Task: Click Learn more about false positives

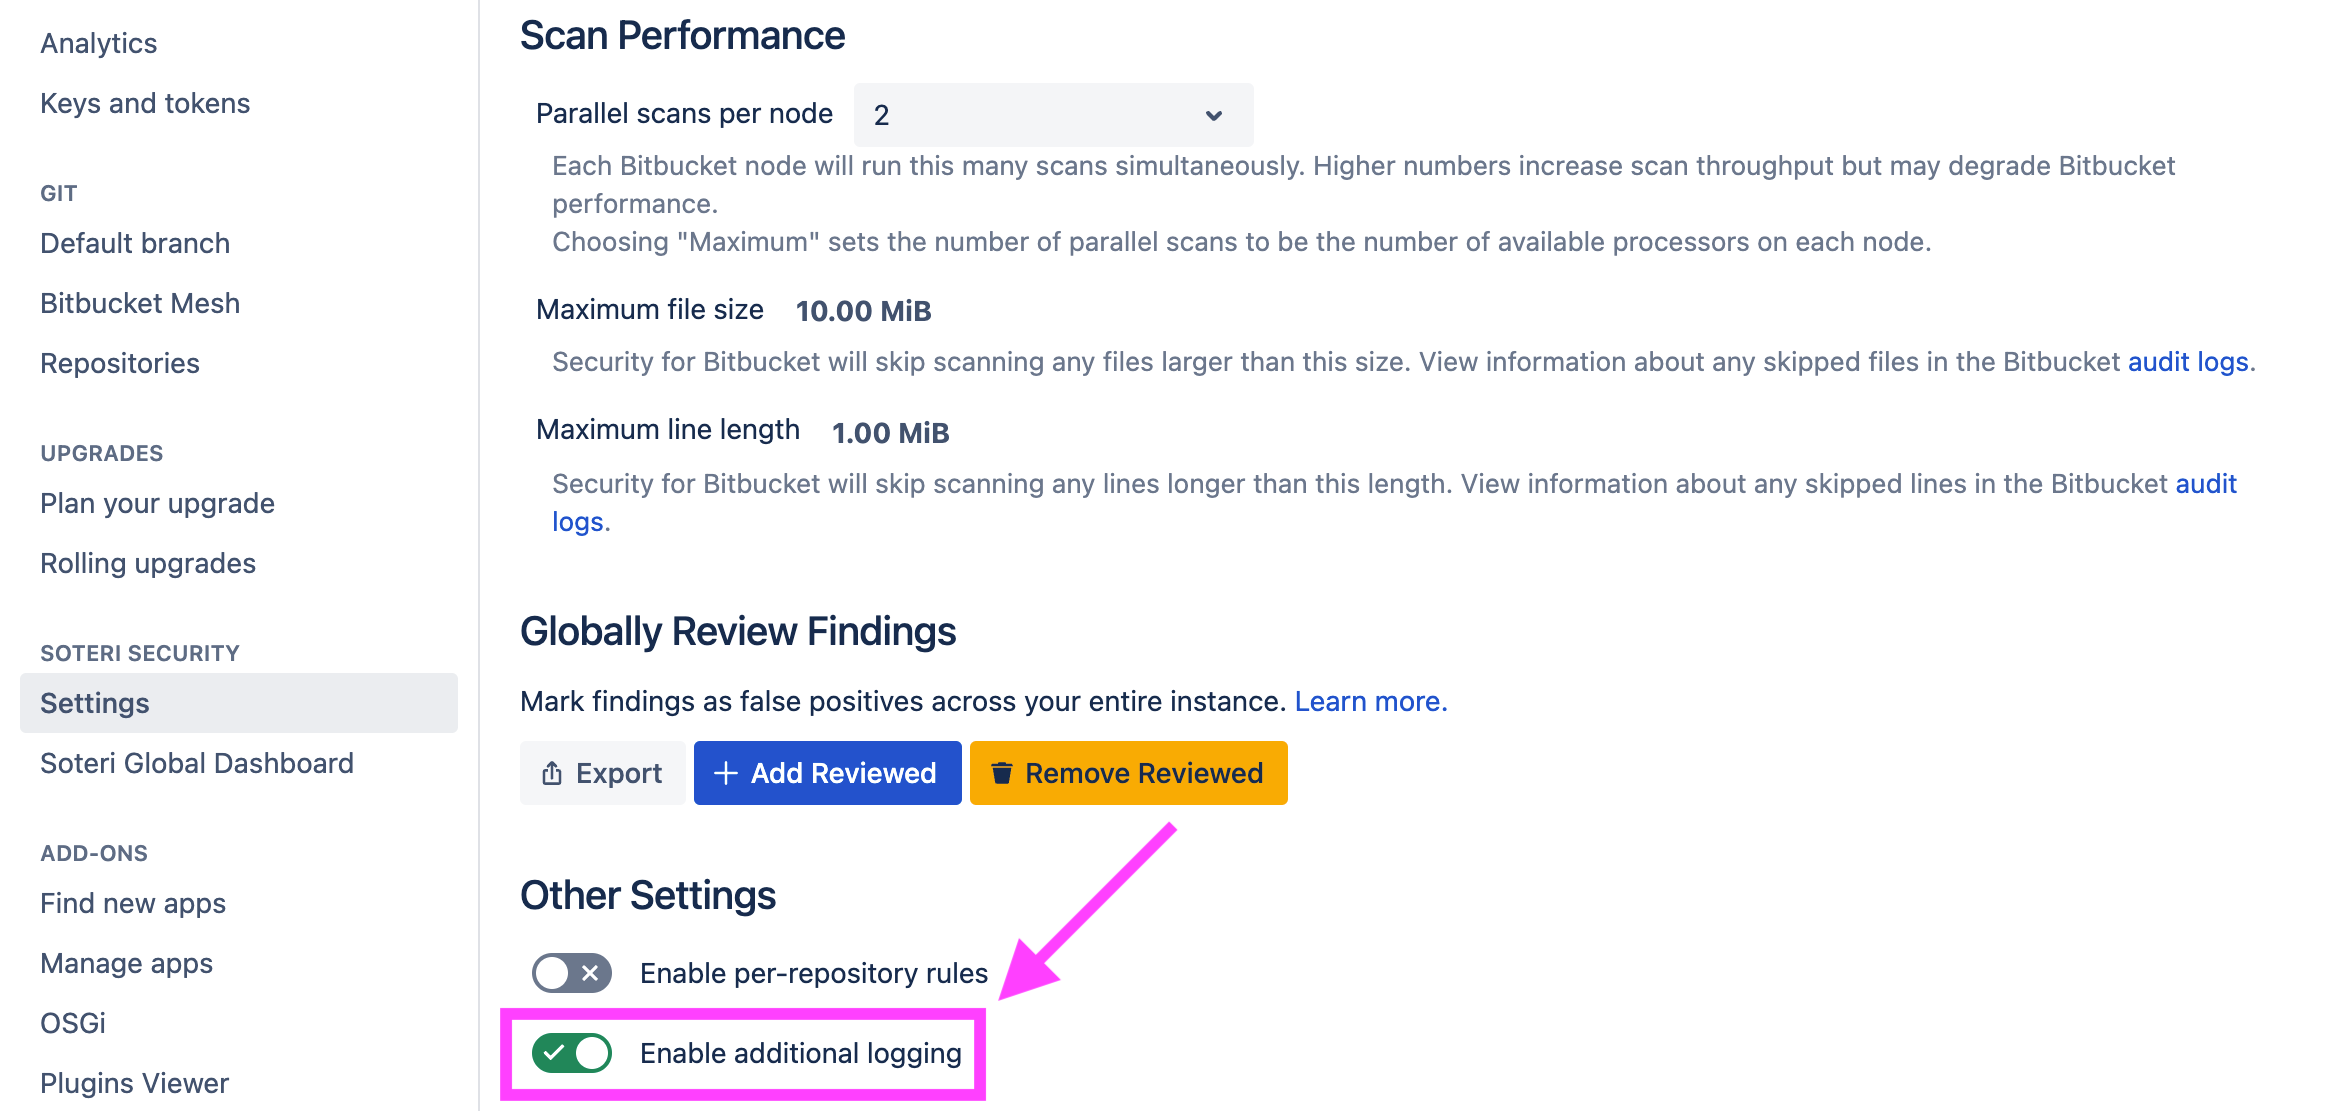Action: [1370, 700]
